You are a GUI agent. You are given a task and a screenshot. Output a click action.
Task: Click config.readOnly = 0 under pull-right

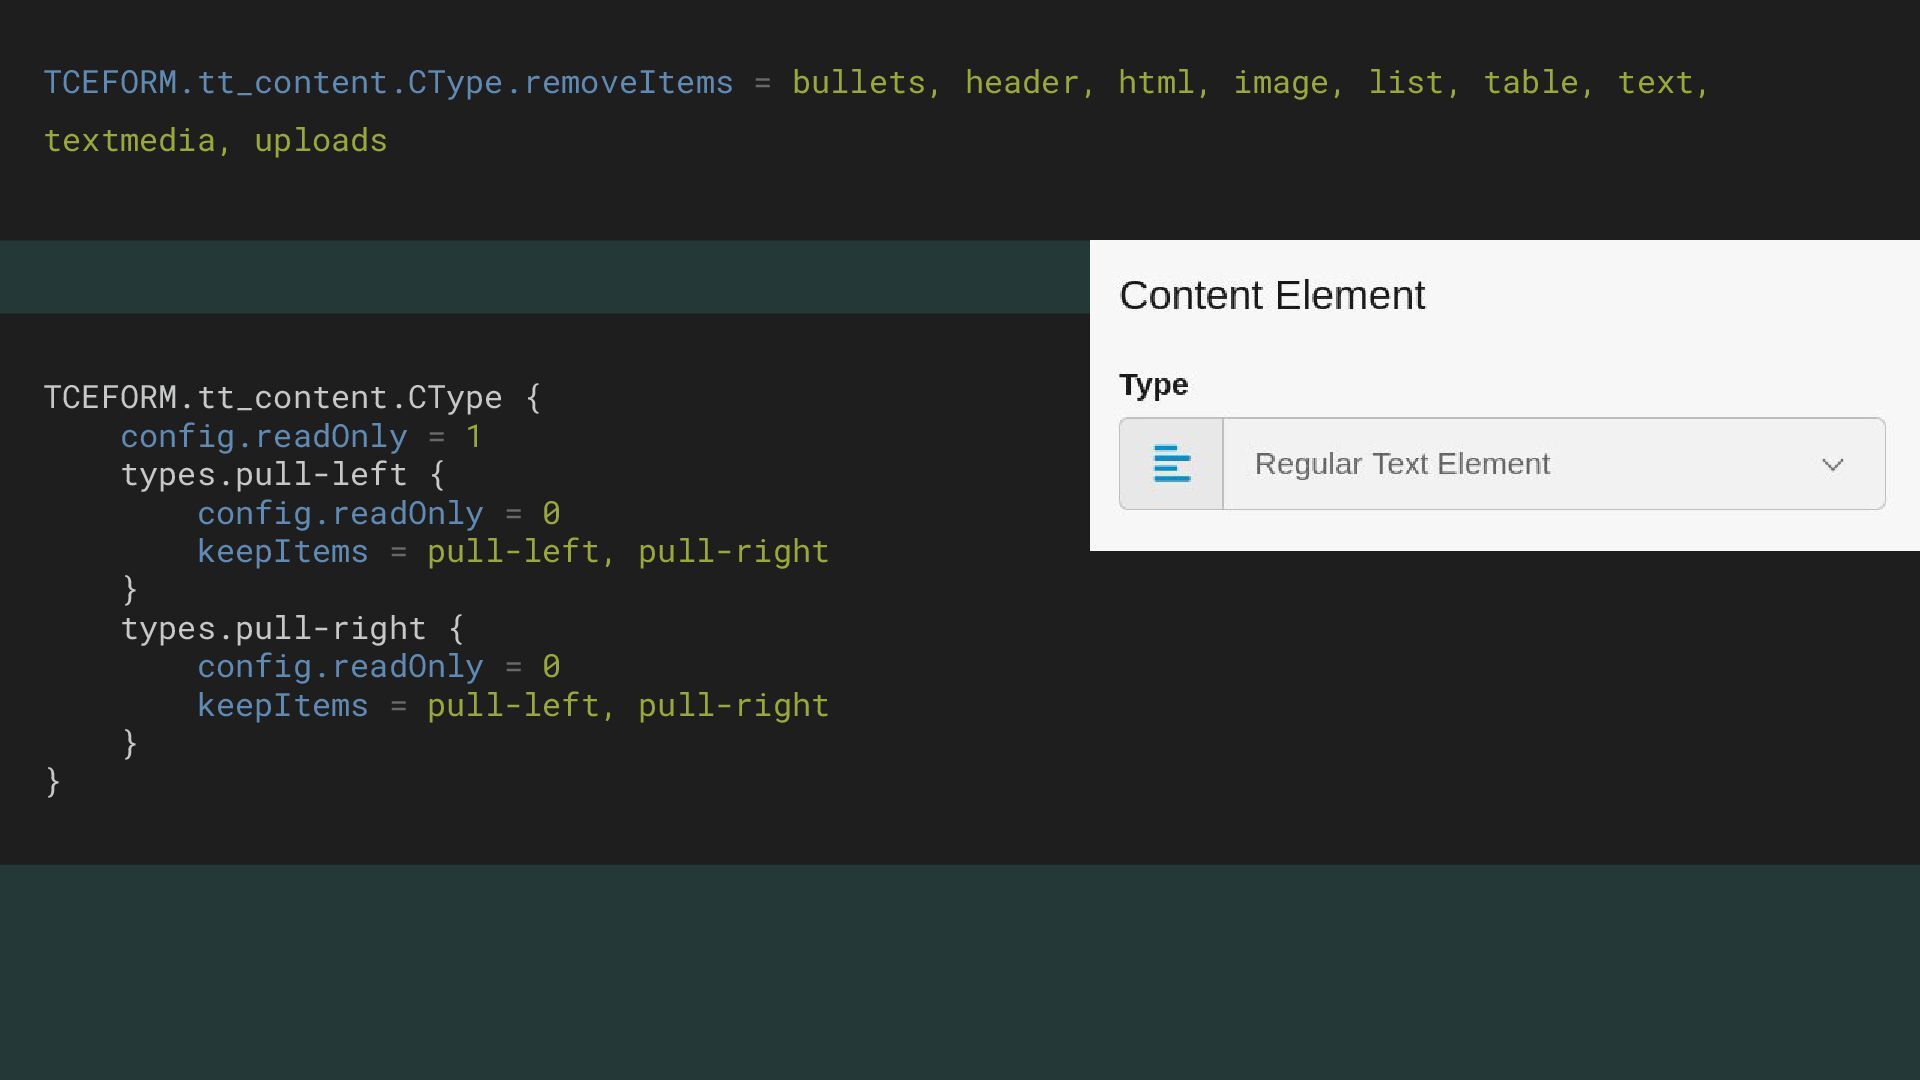[x=378, y=667]
